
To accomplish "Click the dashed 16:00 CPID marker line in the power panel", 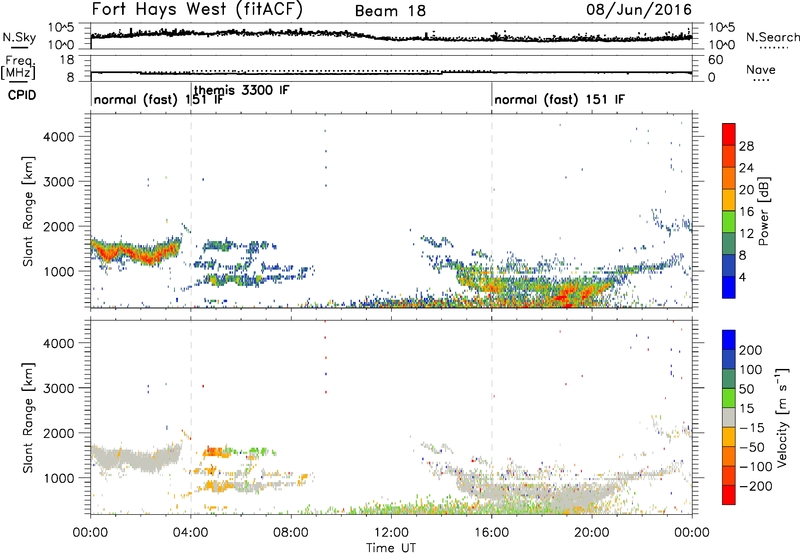I will 492,210.
